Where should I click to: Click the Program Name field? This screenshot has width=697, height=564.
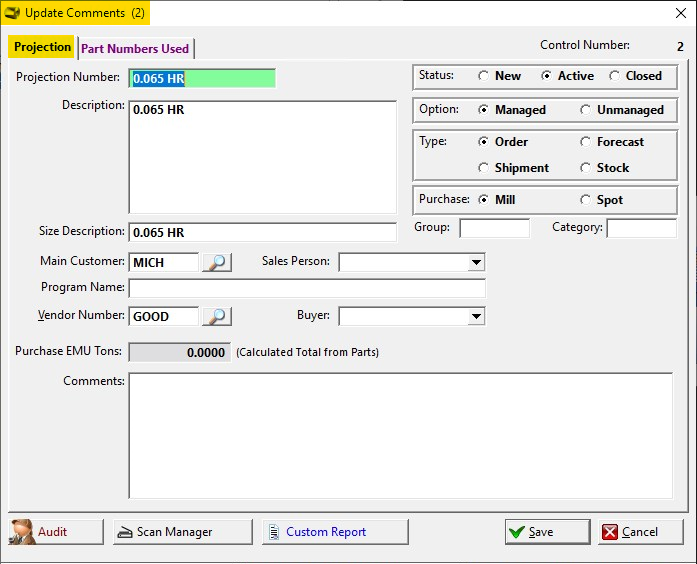(x=307, y=288)
